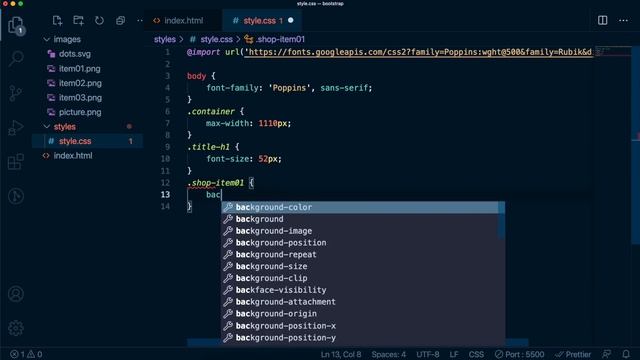The height and width of the screenshot is (360, 640).
Task: Collapse all folders in Explorer
Action: click(x=120, y=20)
